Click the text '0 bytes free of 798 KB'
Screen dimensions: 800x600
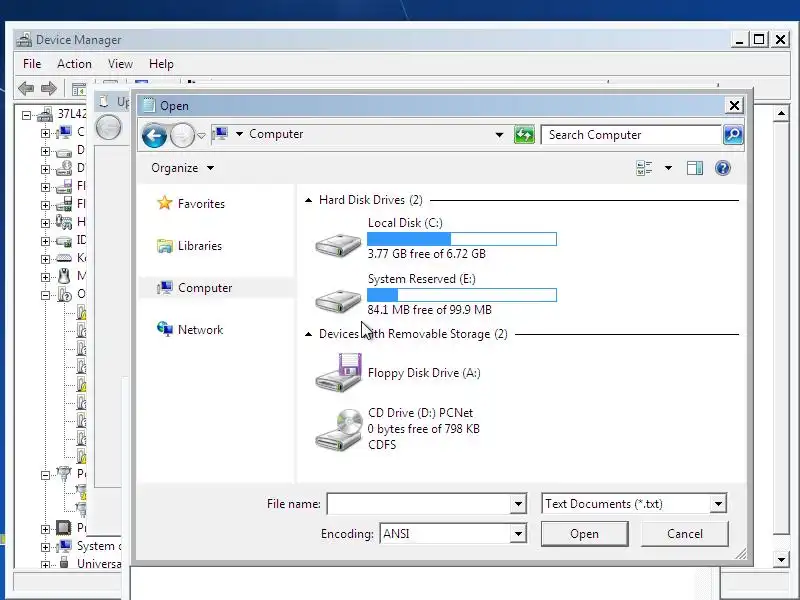coord(423,429)
